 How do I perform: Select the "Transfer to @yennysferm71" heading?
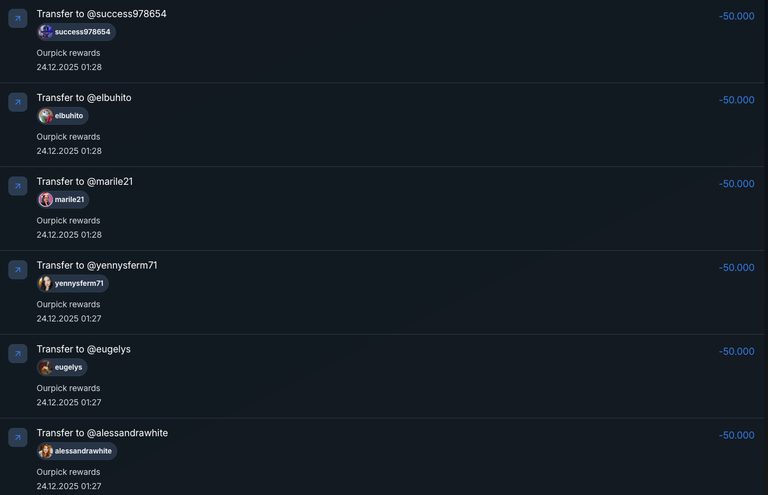pos(97,266)
